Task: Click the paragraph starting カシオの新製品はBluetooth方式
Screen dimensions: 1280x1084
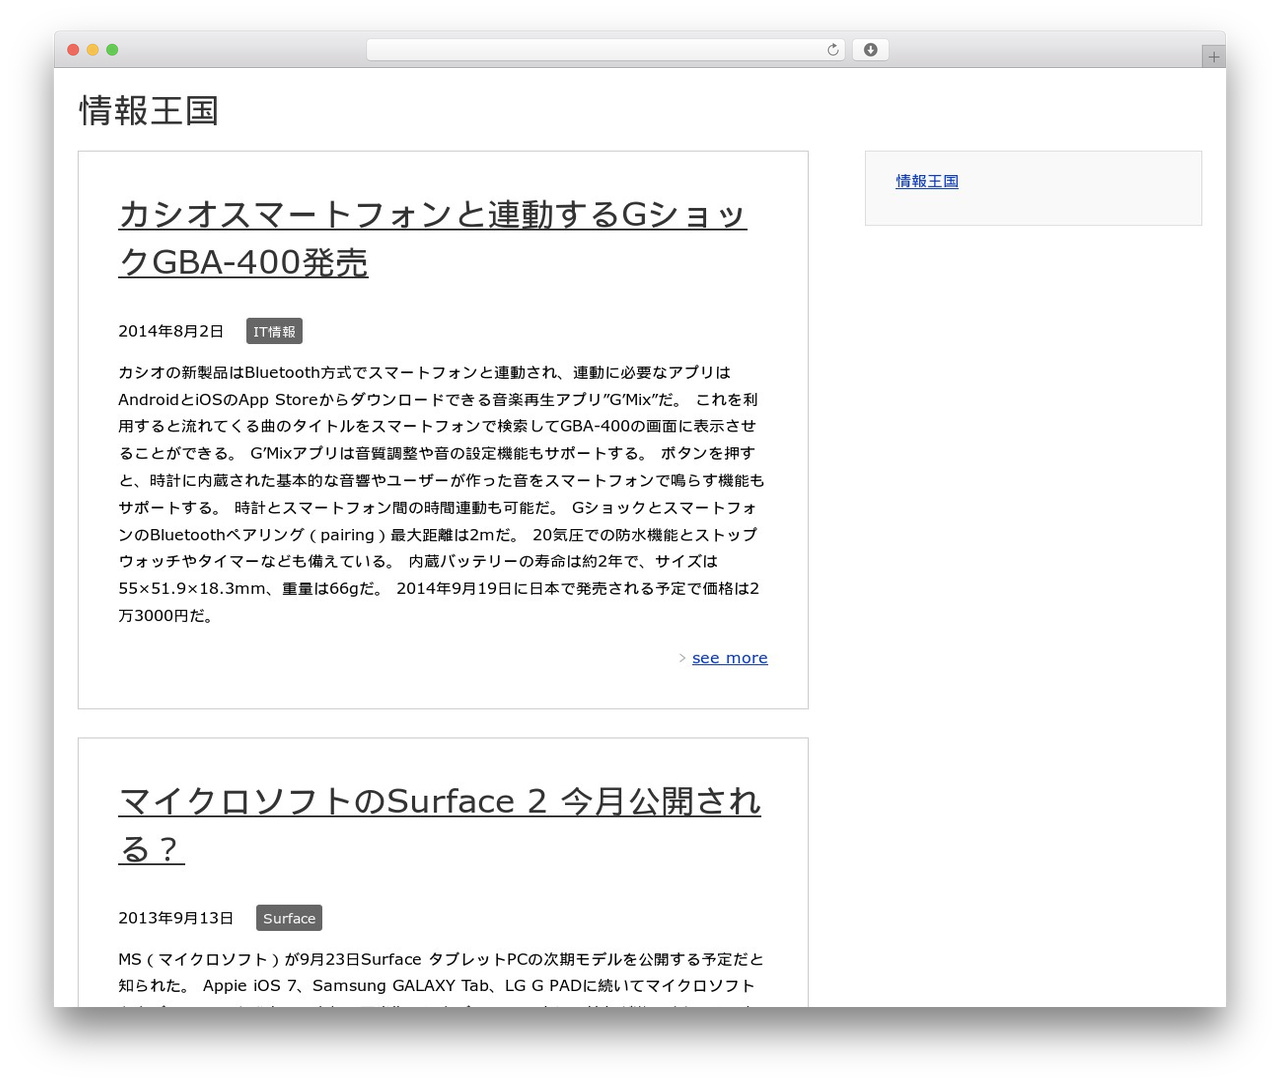Action: point(442,494)
